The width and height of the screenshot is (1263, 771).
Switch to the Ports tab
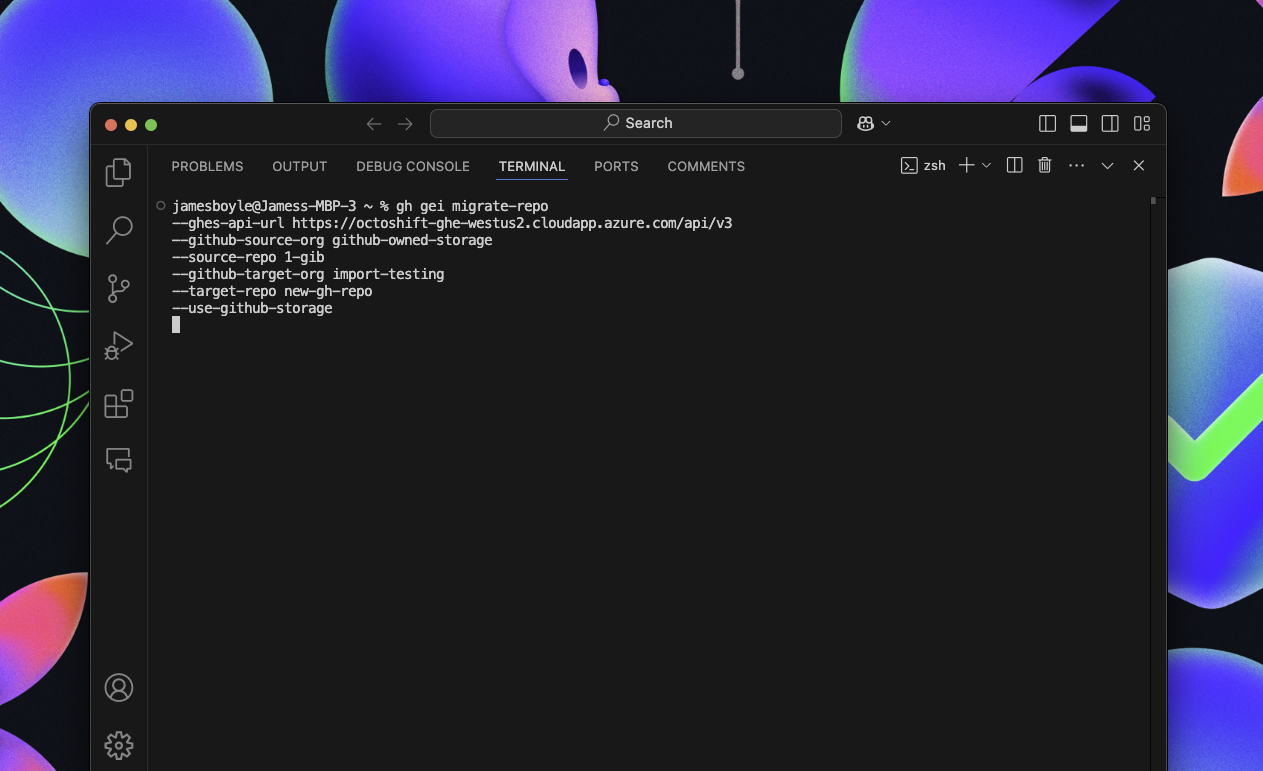[x=615, y=166]
